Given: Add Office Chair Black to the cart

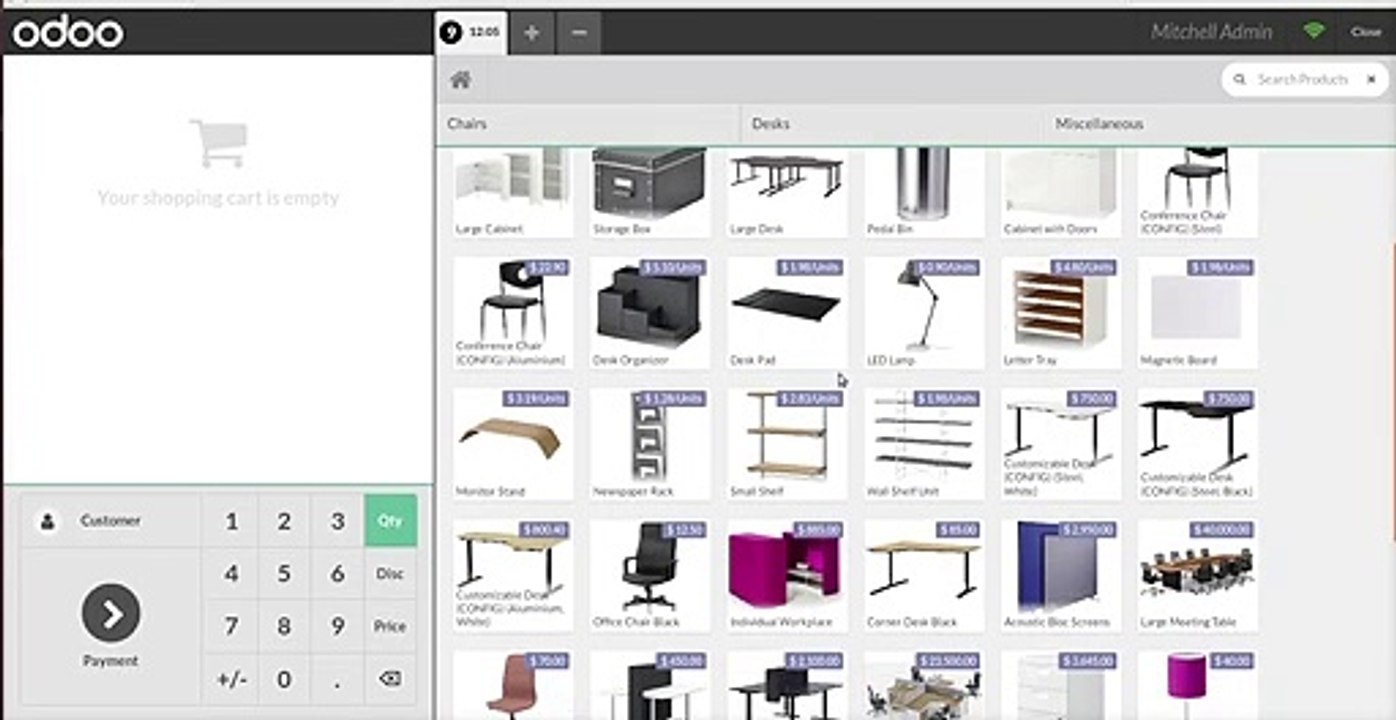Looking at the screenshot, I should pos(650,575).
